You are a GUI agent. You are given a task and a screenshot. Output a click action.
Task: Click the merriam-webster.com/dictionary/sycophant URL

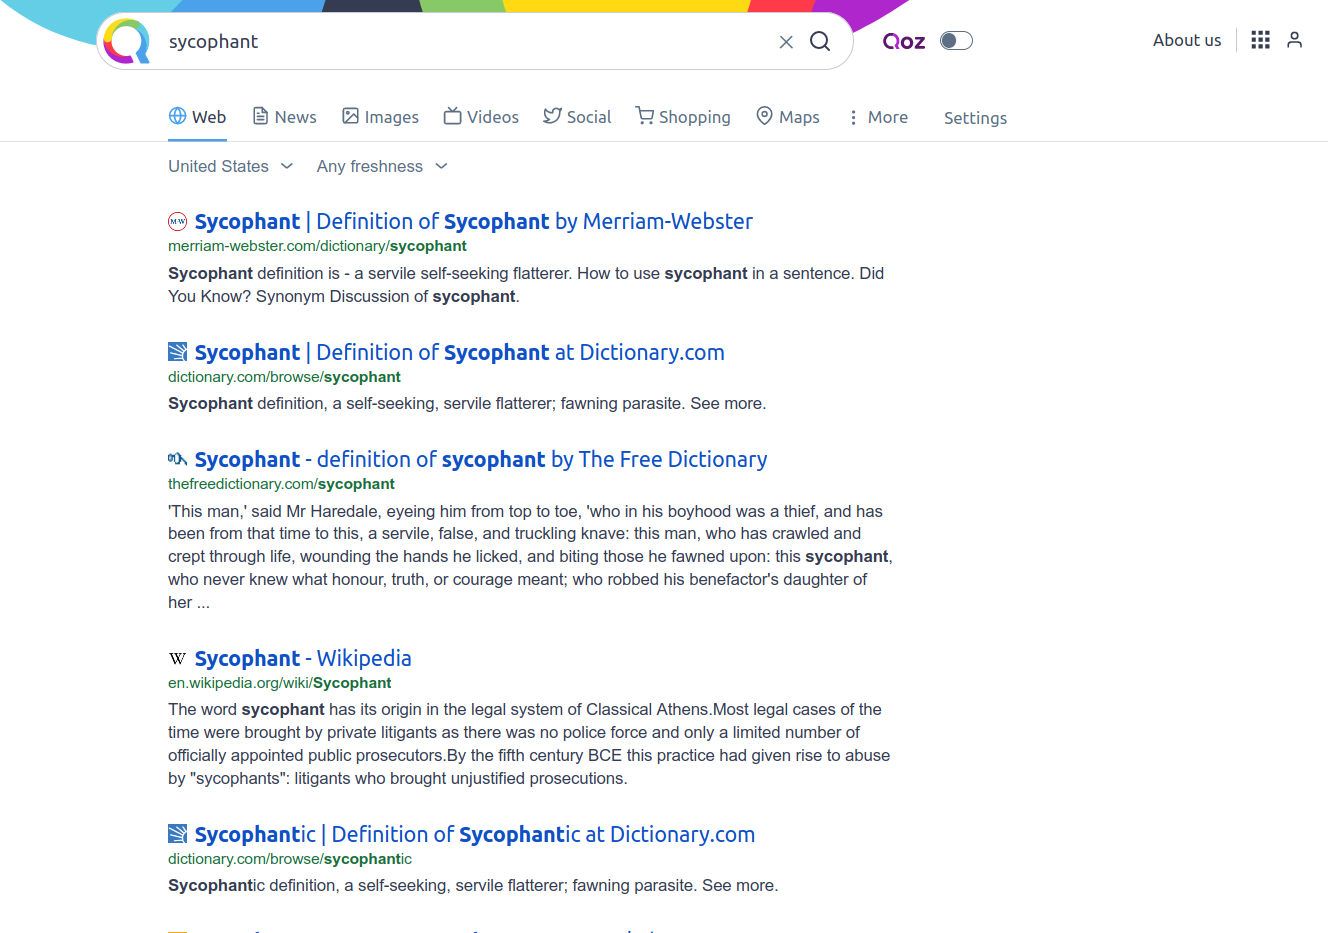(317, 246)
